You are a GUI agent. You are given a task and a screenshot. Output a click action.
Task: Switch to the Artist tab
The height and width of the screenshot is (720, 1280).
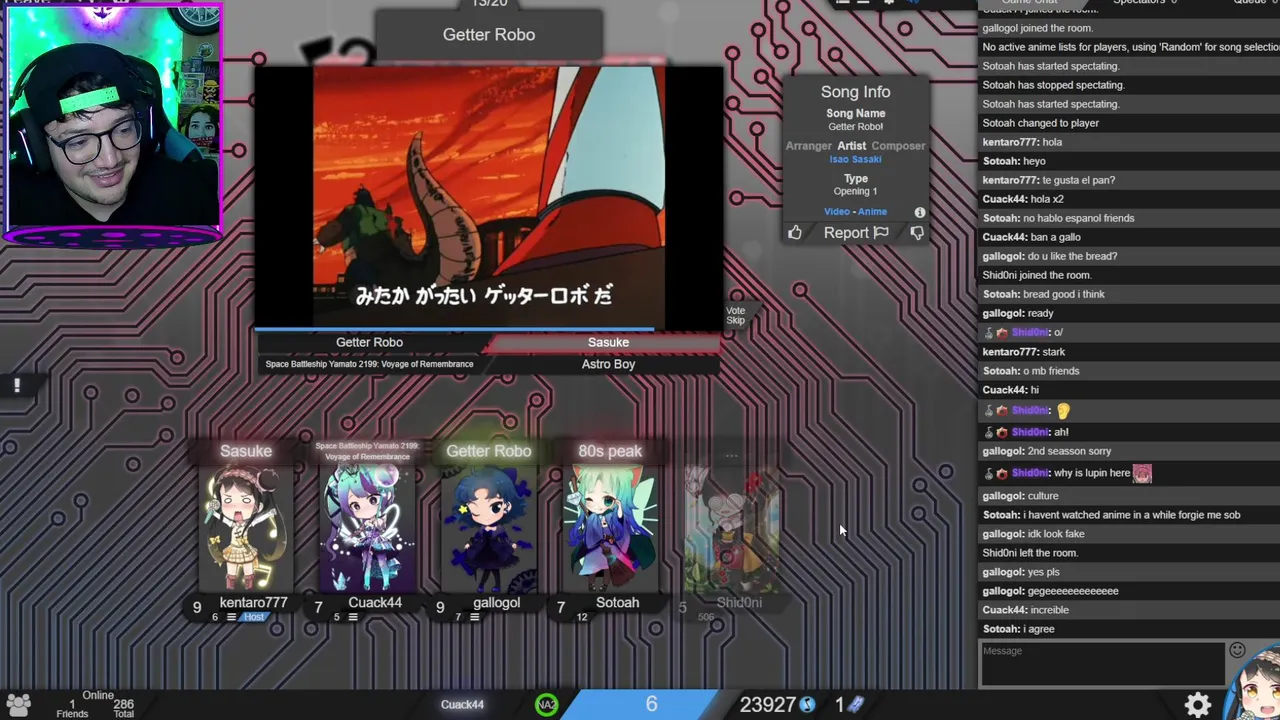(x=852, y=146)
